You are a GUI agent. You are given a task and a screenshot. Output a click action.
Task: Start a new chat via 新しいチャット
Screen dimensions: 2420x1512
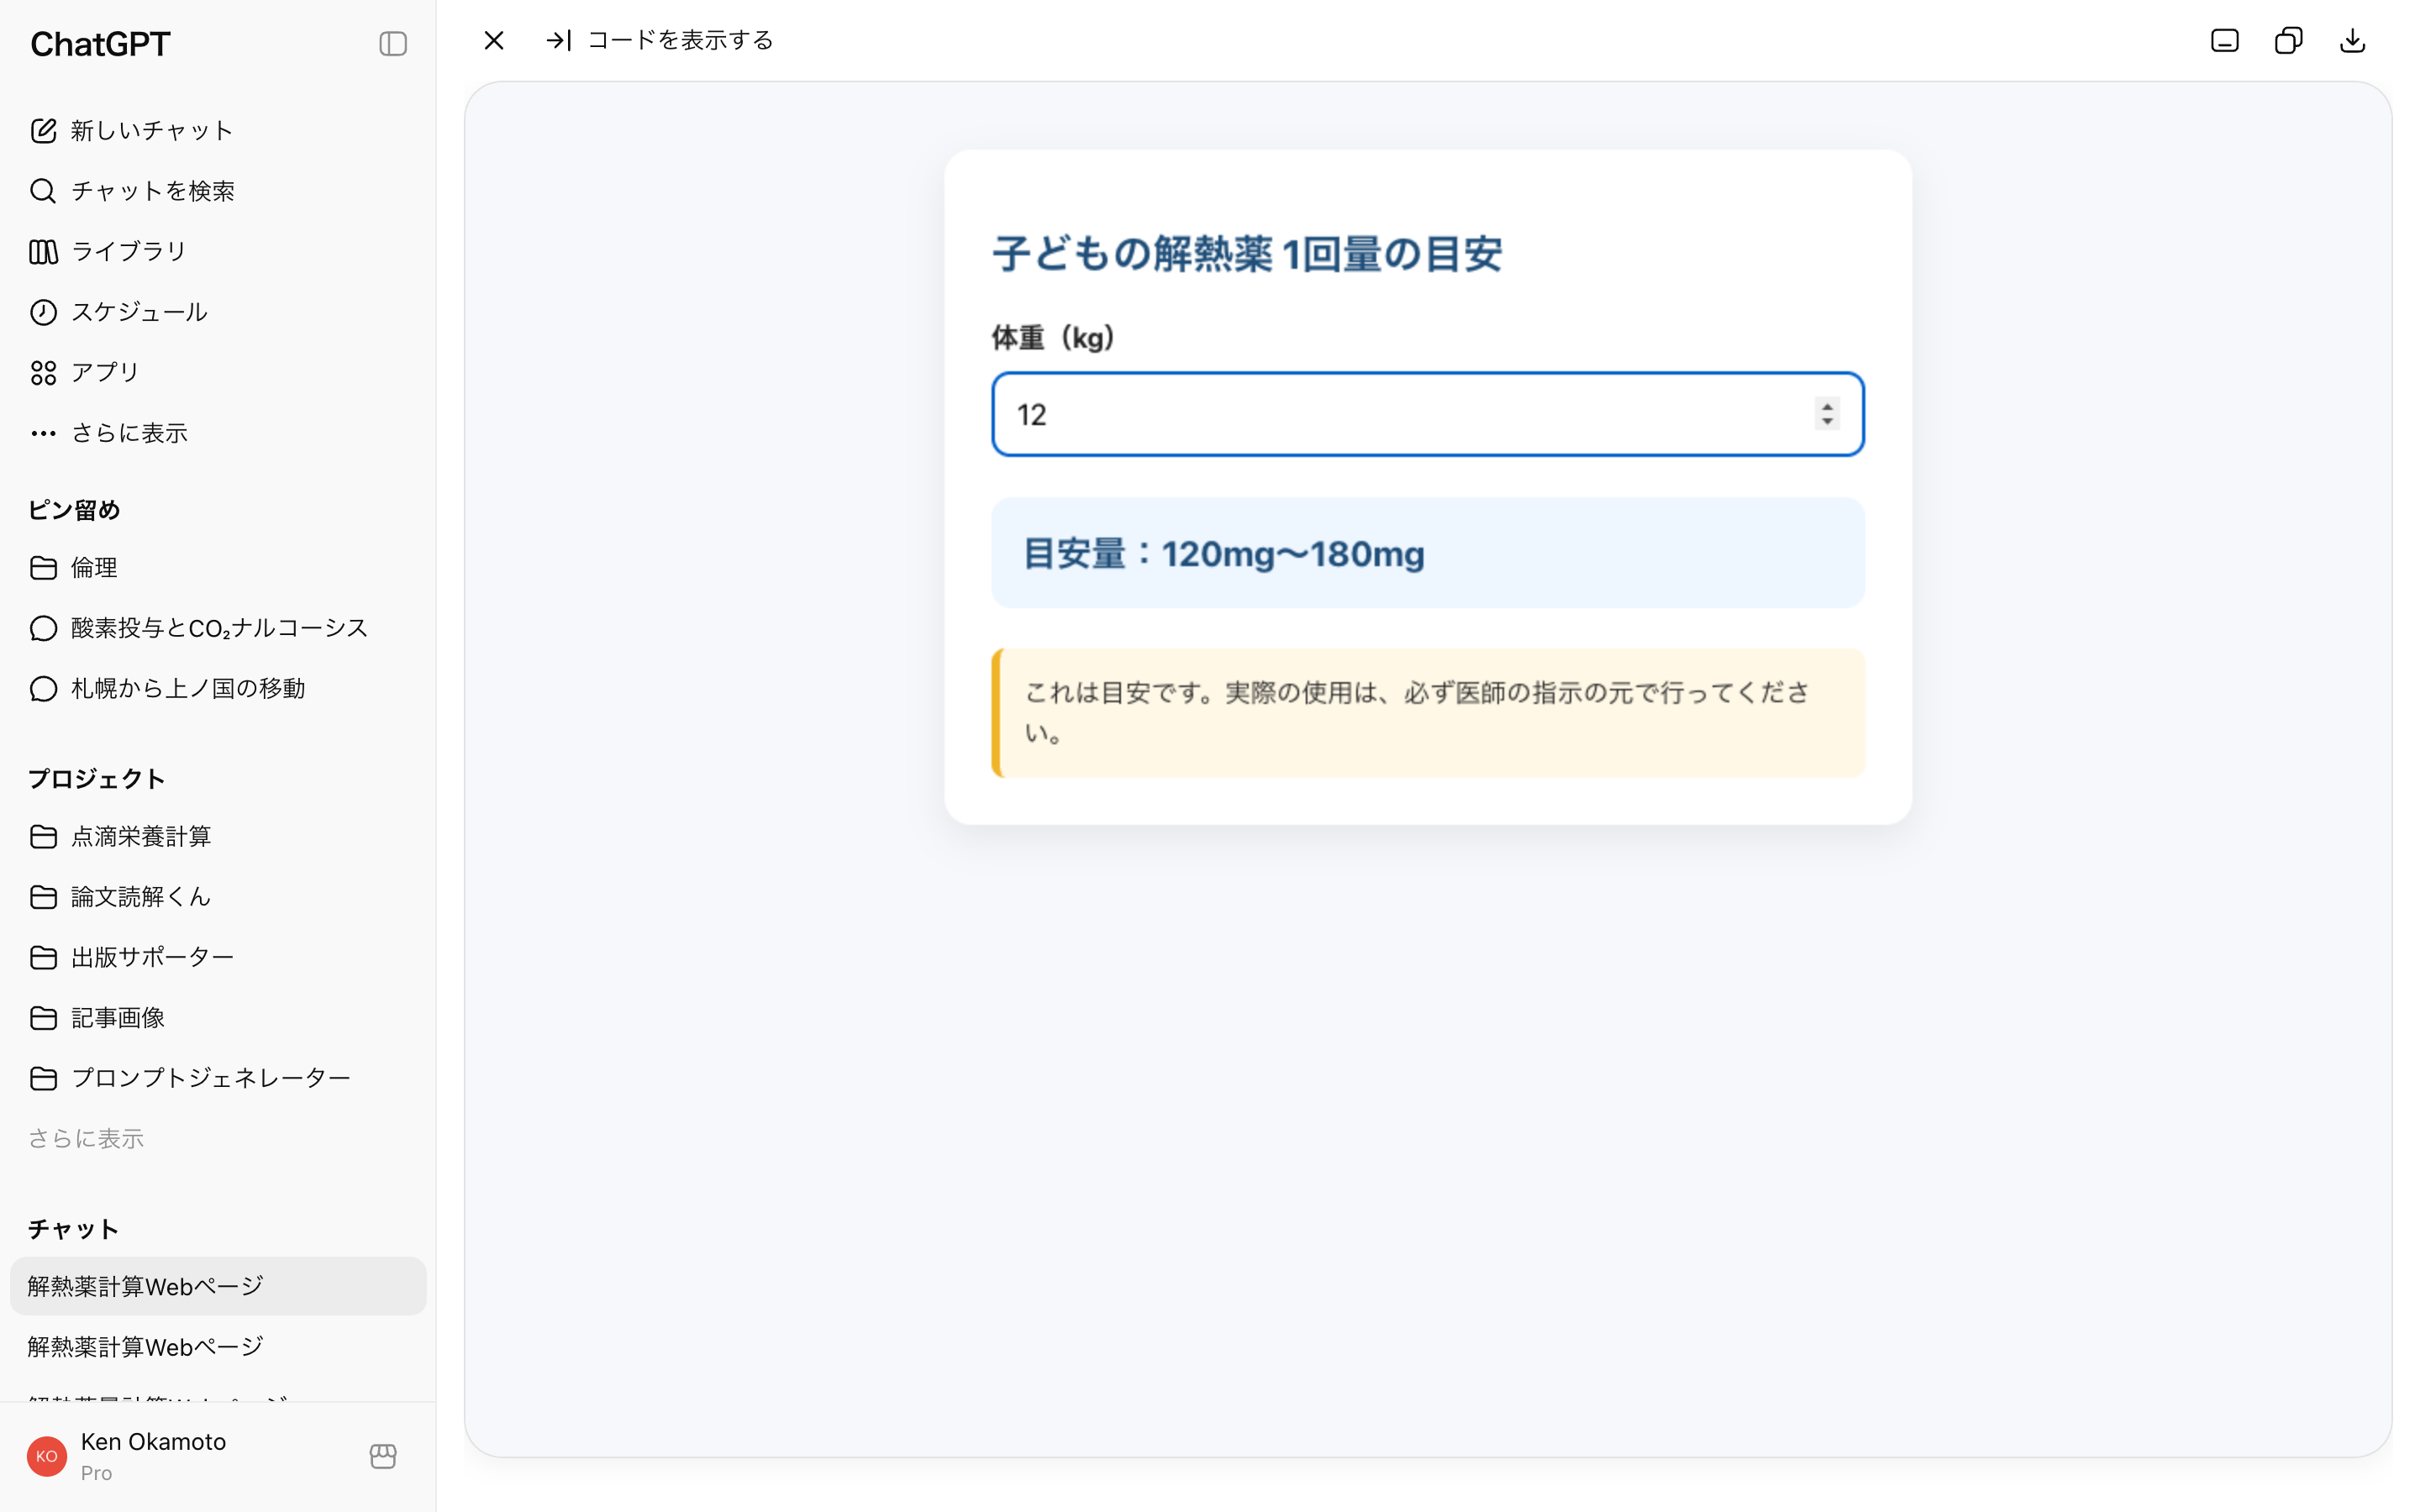pos(218,130)
